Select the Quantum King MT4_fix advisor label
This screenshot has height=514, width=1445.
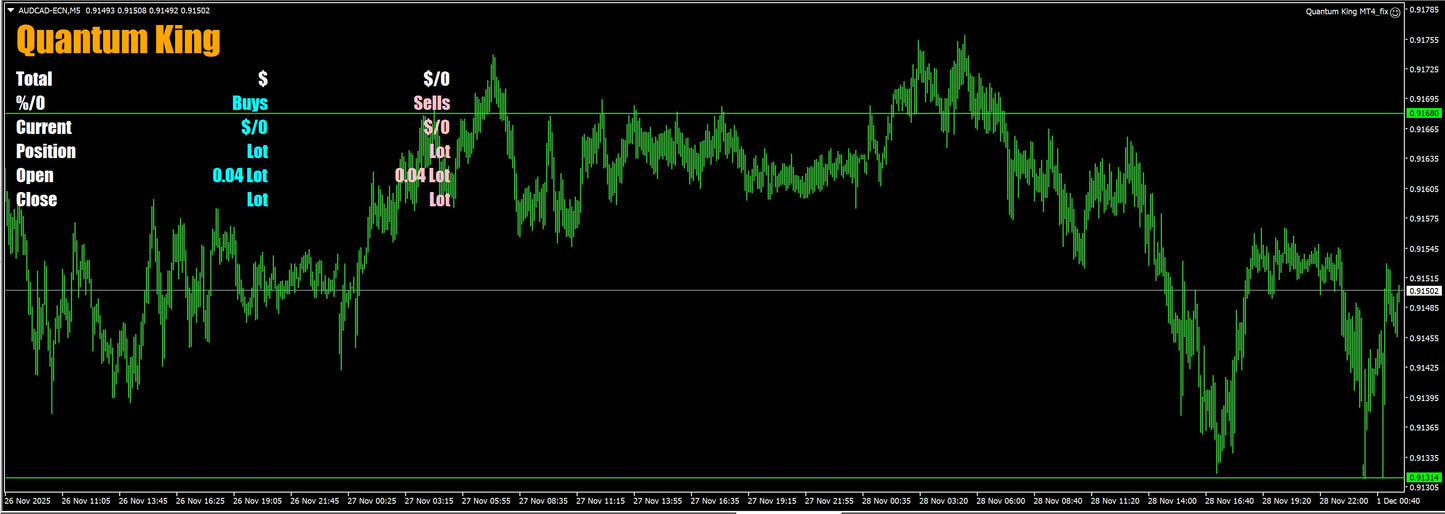pos(1346,12)
